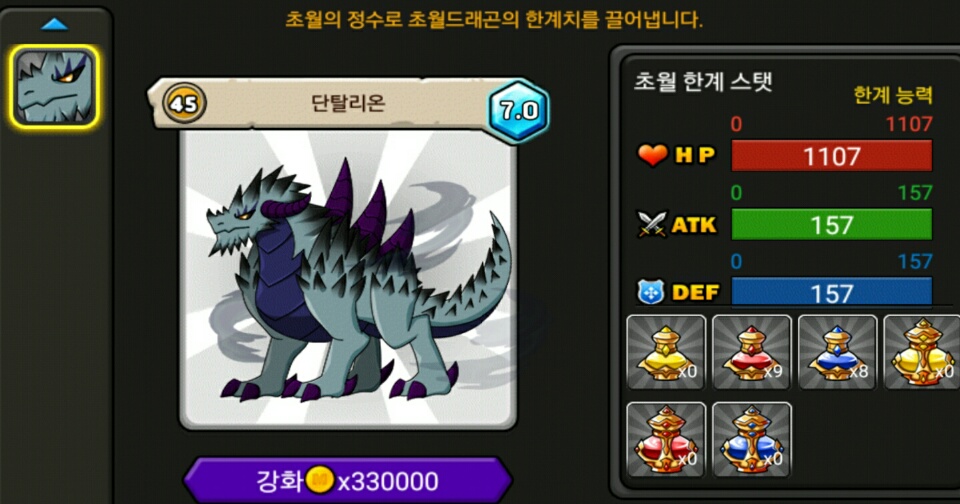
Task: Click the 한계 능력 label
Action: pos(893,95)
